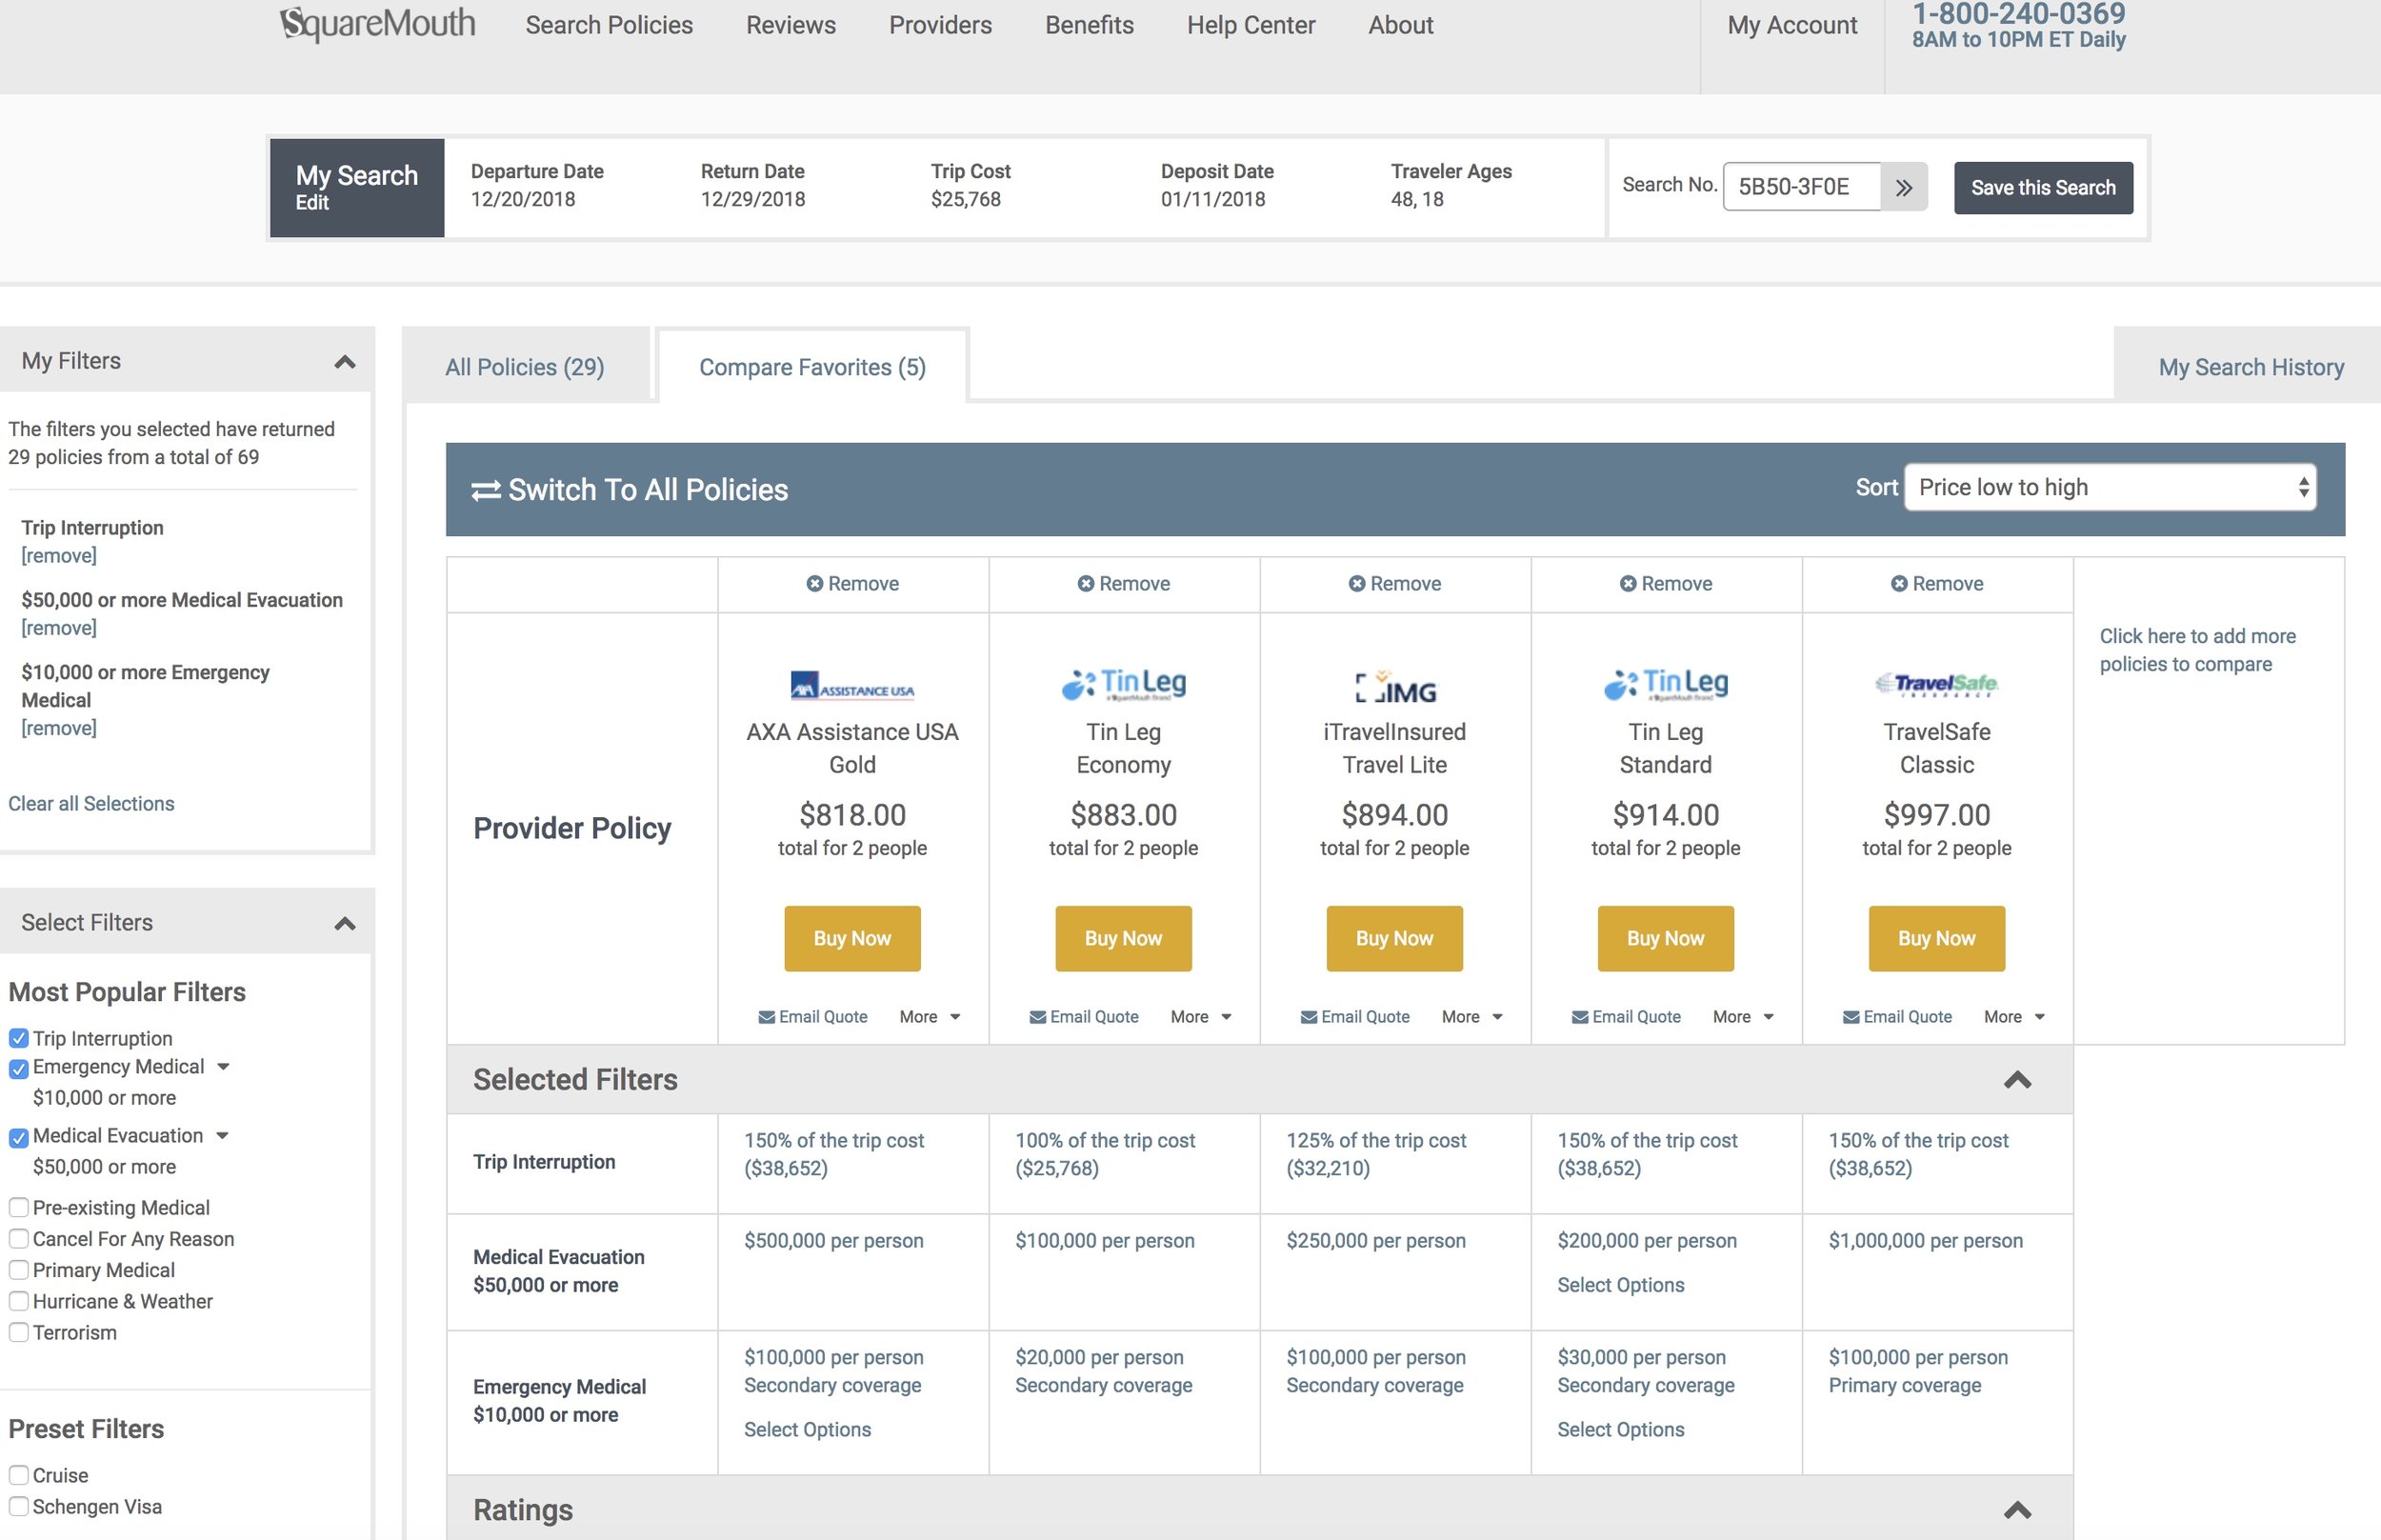
Task: Email quote for TravelSafe Classic
Action: point(1897,1017)
